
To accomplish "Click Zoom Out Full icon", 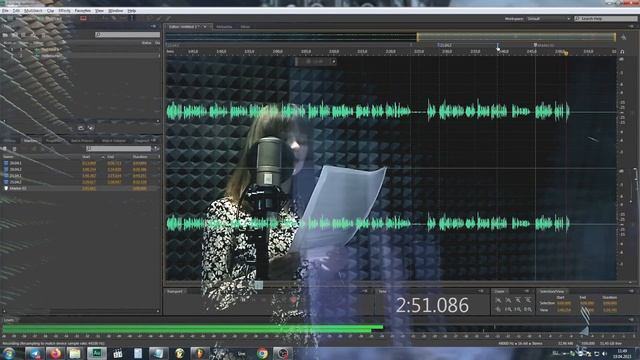I will 498,310.
